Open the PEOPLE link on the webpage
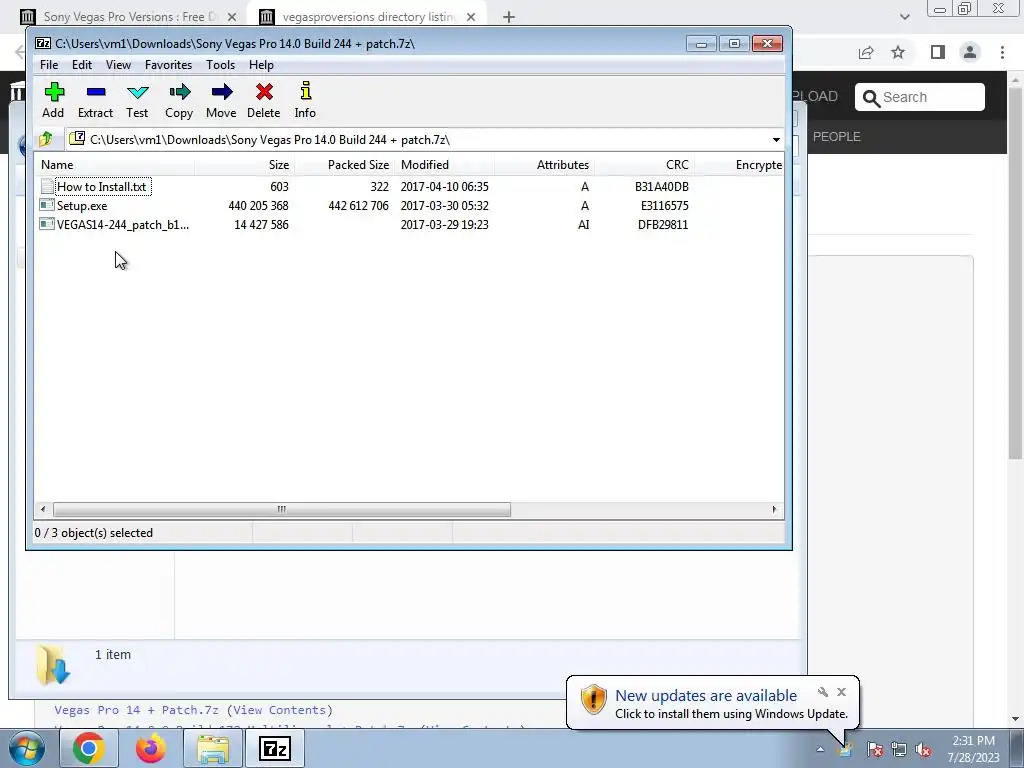The width and height of the screenshot is (1024, 768). (836, 136)
